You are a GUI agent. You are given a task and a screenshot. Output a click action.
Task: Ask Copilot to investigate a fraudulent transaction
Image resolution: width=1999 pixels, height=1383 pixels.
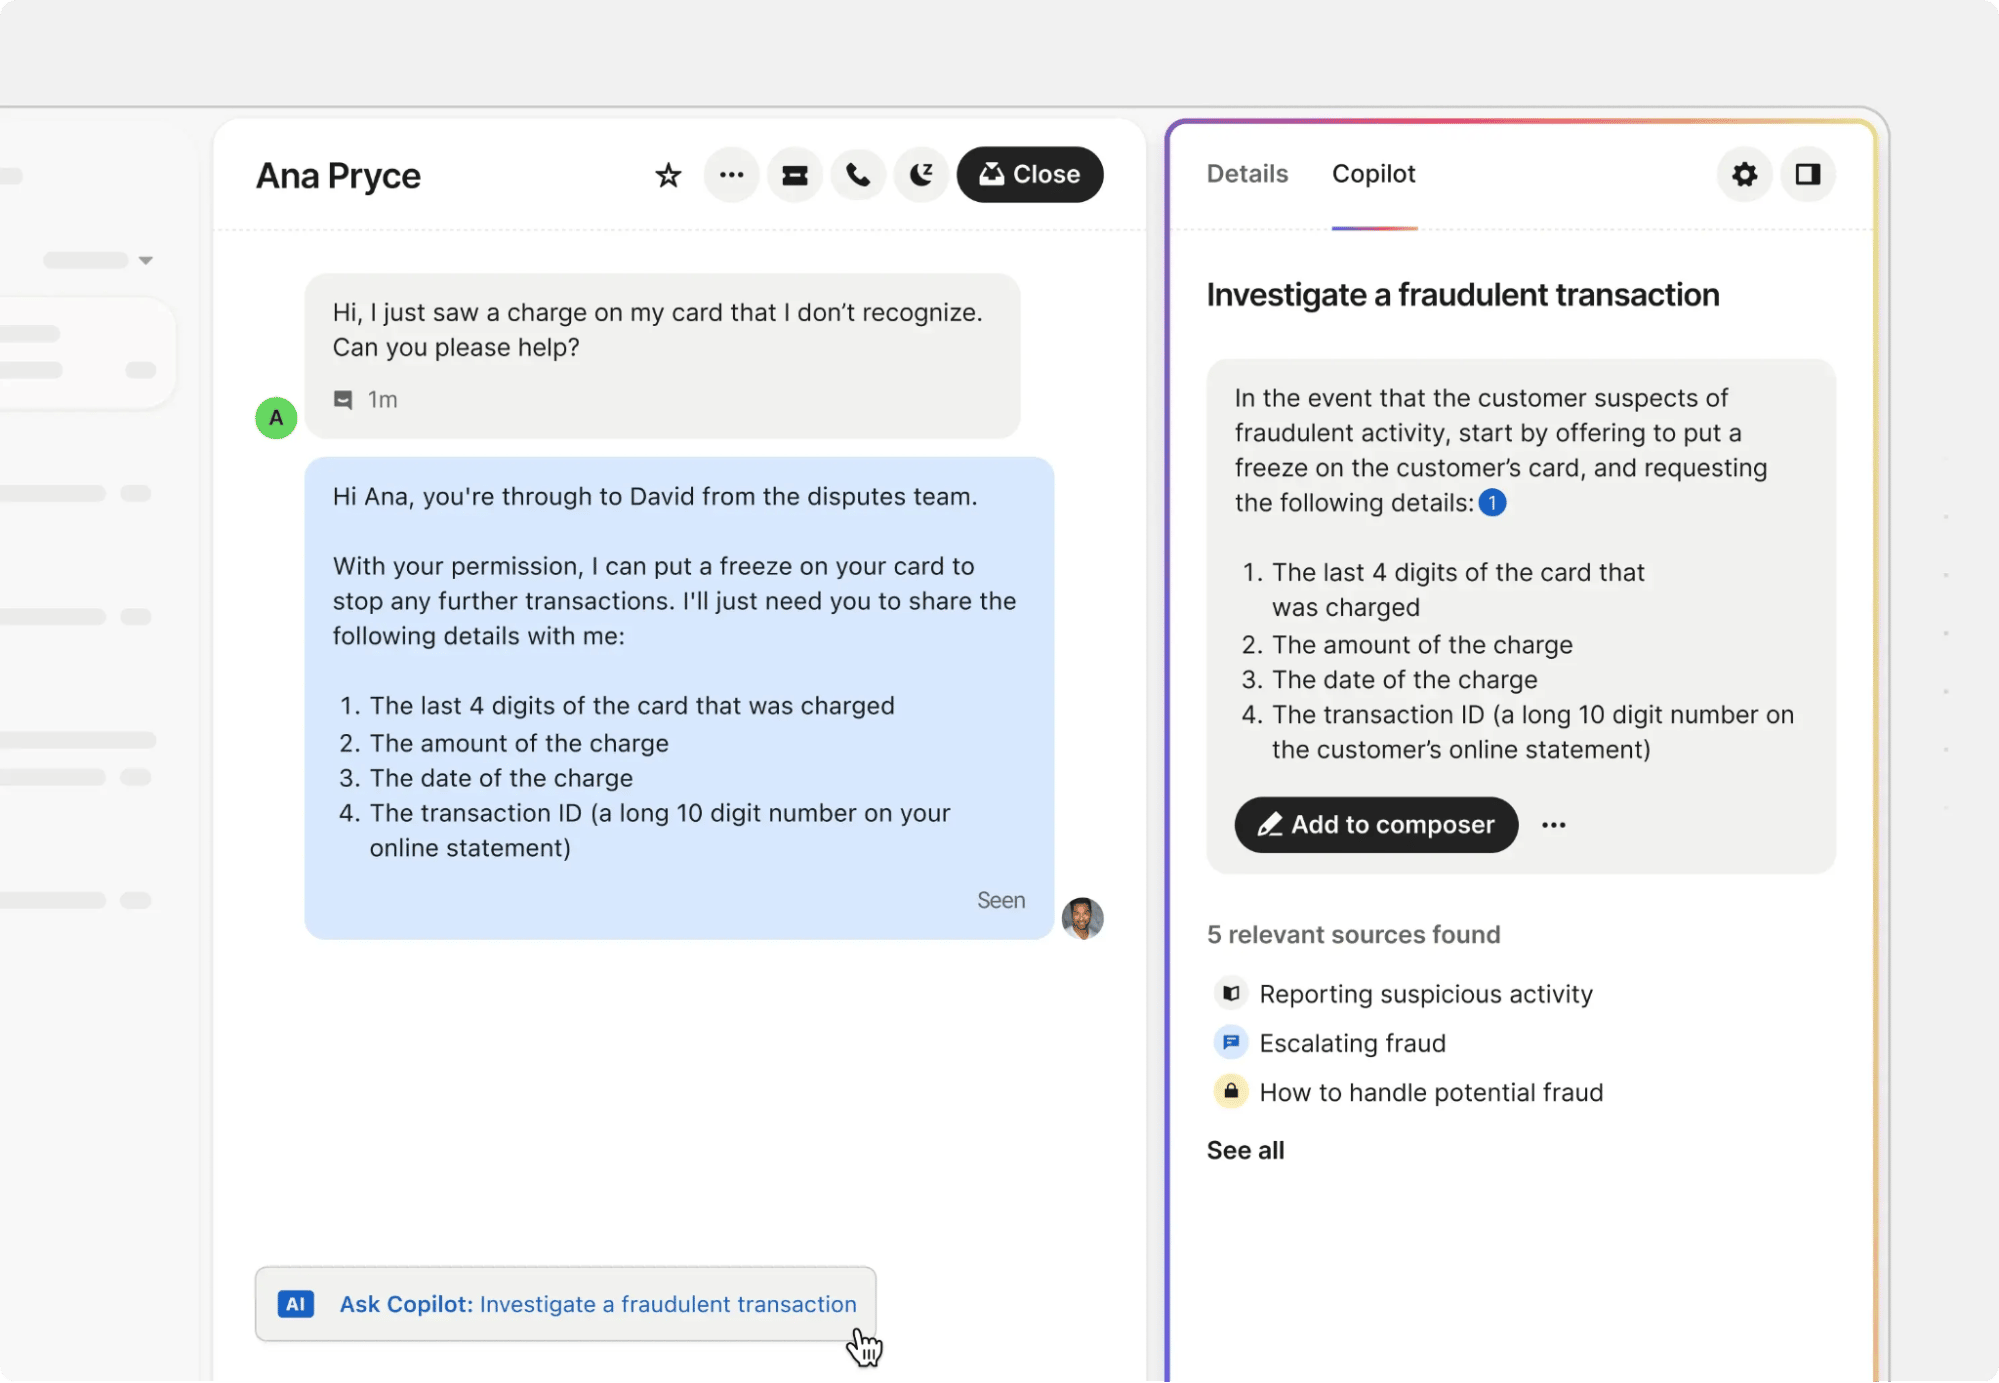click(597, 1304)
